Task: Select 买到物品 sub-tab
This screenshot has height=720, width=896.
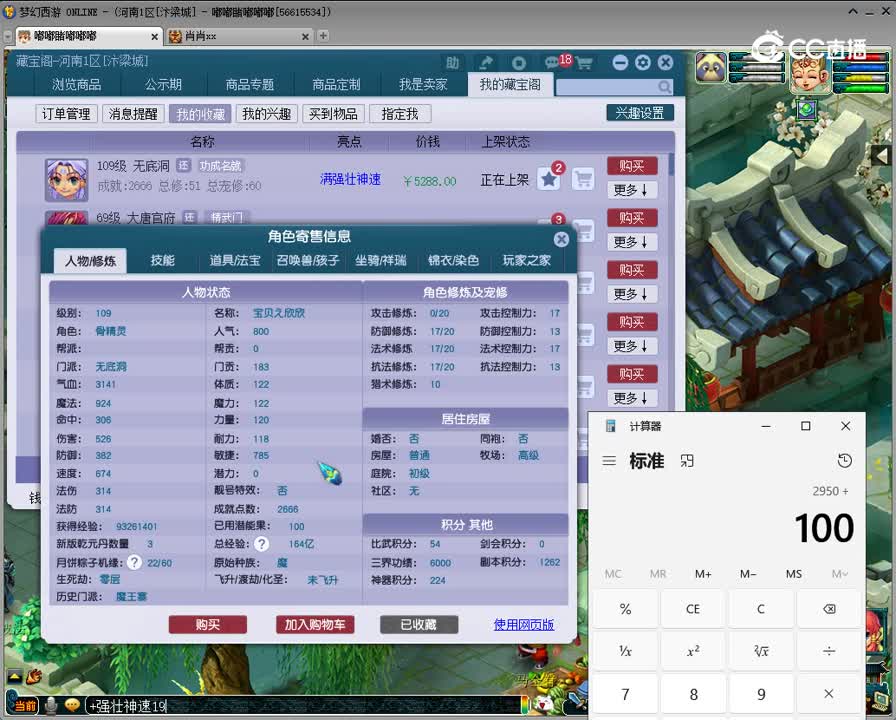Action: [333, 114]
